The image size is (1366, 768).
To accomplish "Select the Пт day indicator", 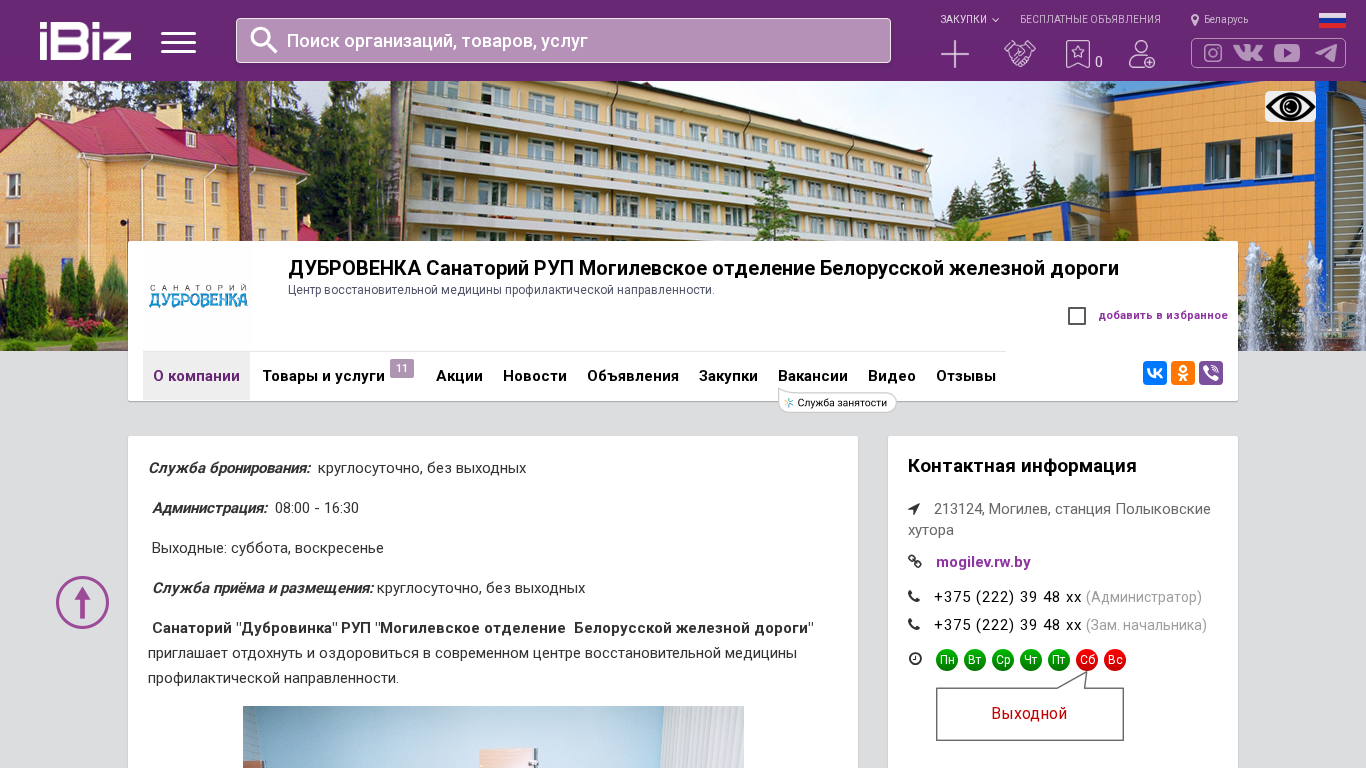I will point(1059,660).
